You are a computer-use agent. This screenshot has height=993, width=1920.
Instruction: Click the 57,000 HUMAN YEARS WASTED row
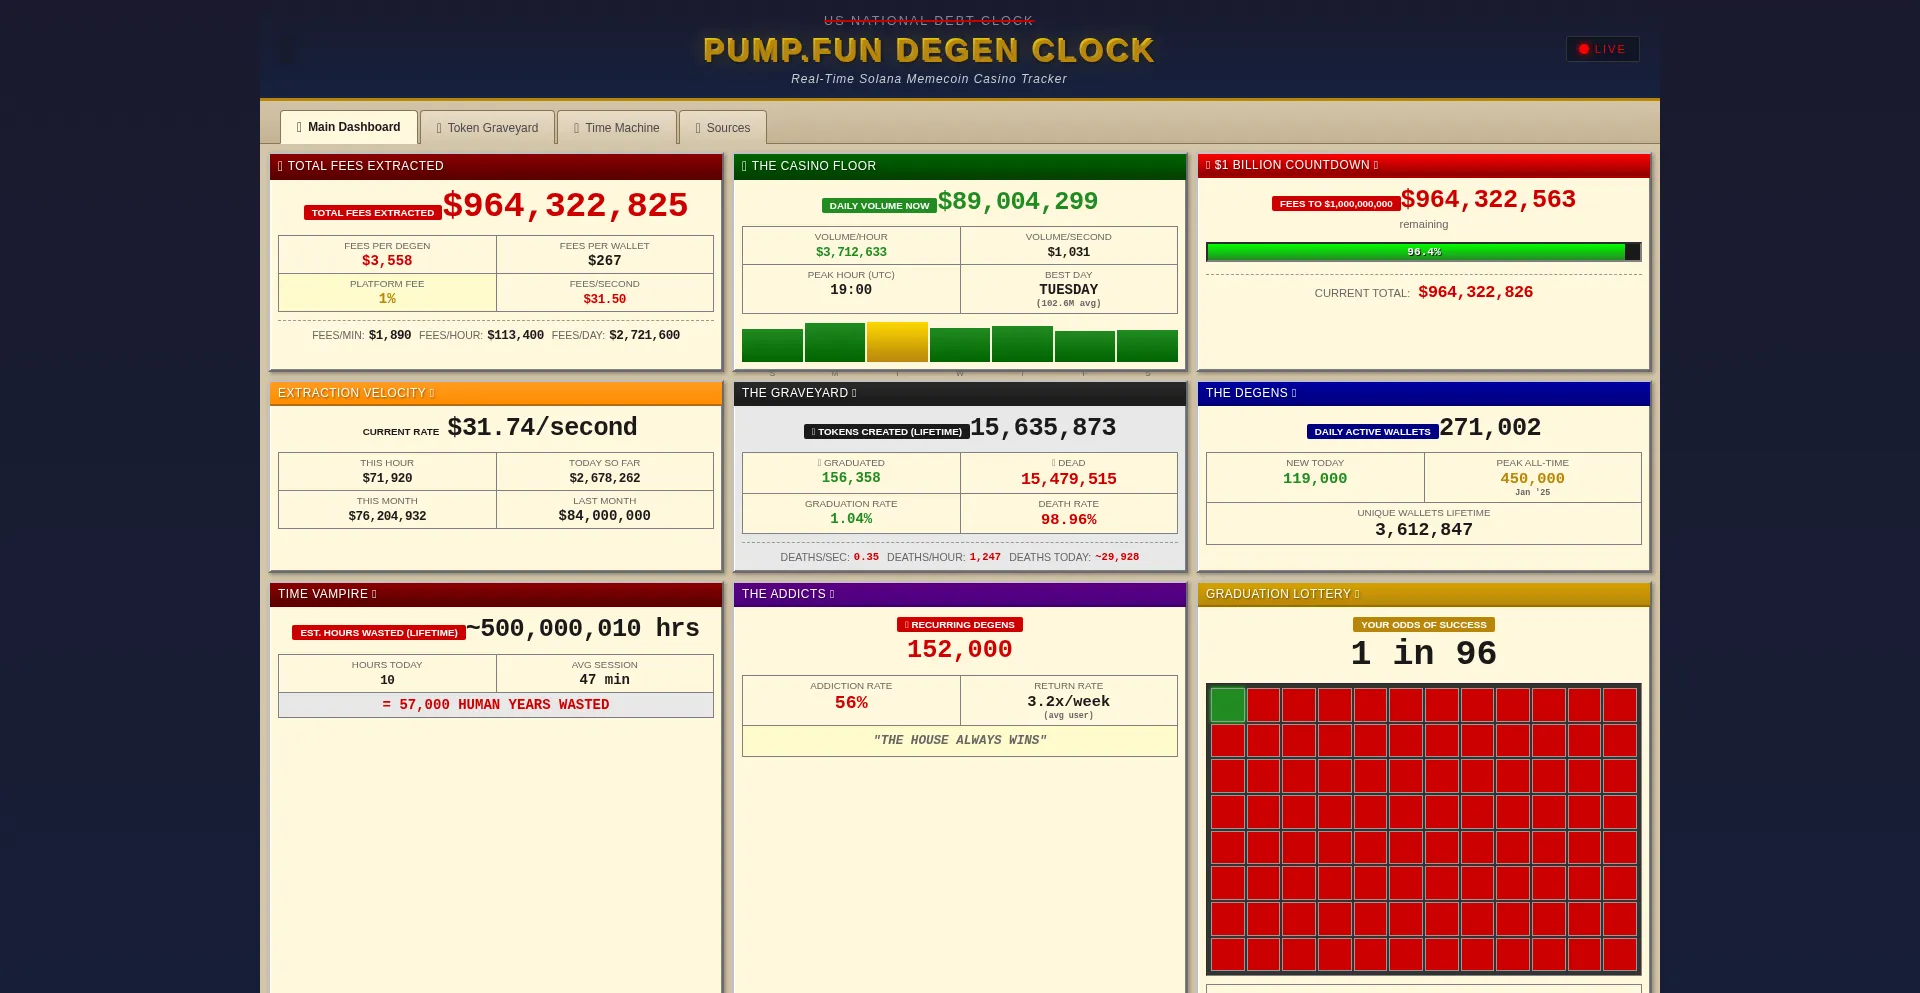click(x=496, y=705)
